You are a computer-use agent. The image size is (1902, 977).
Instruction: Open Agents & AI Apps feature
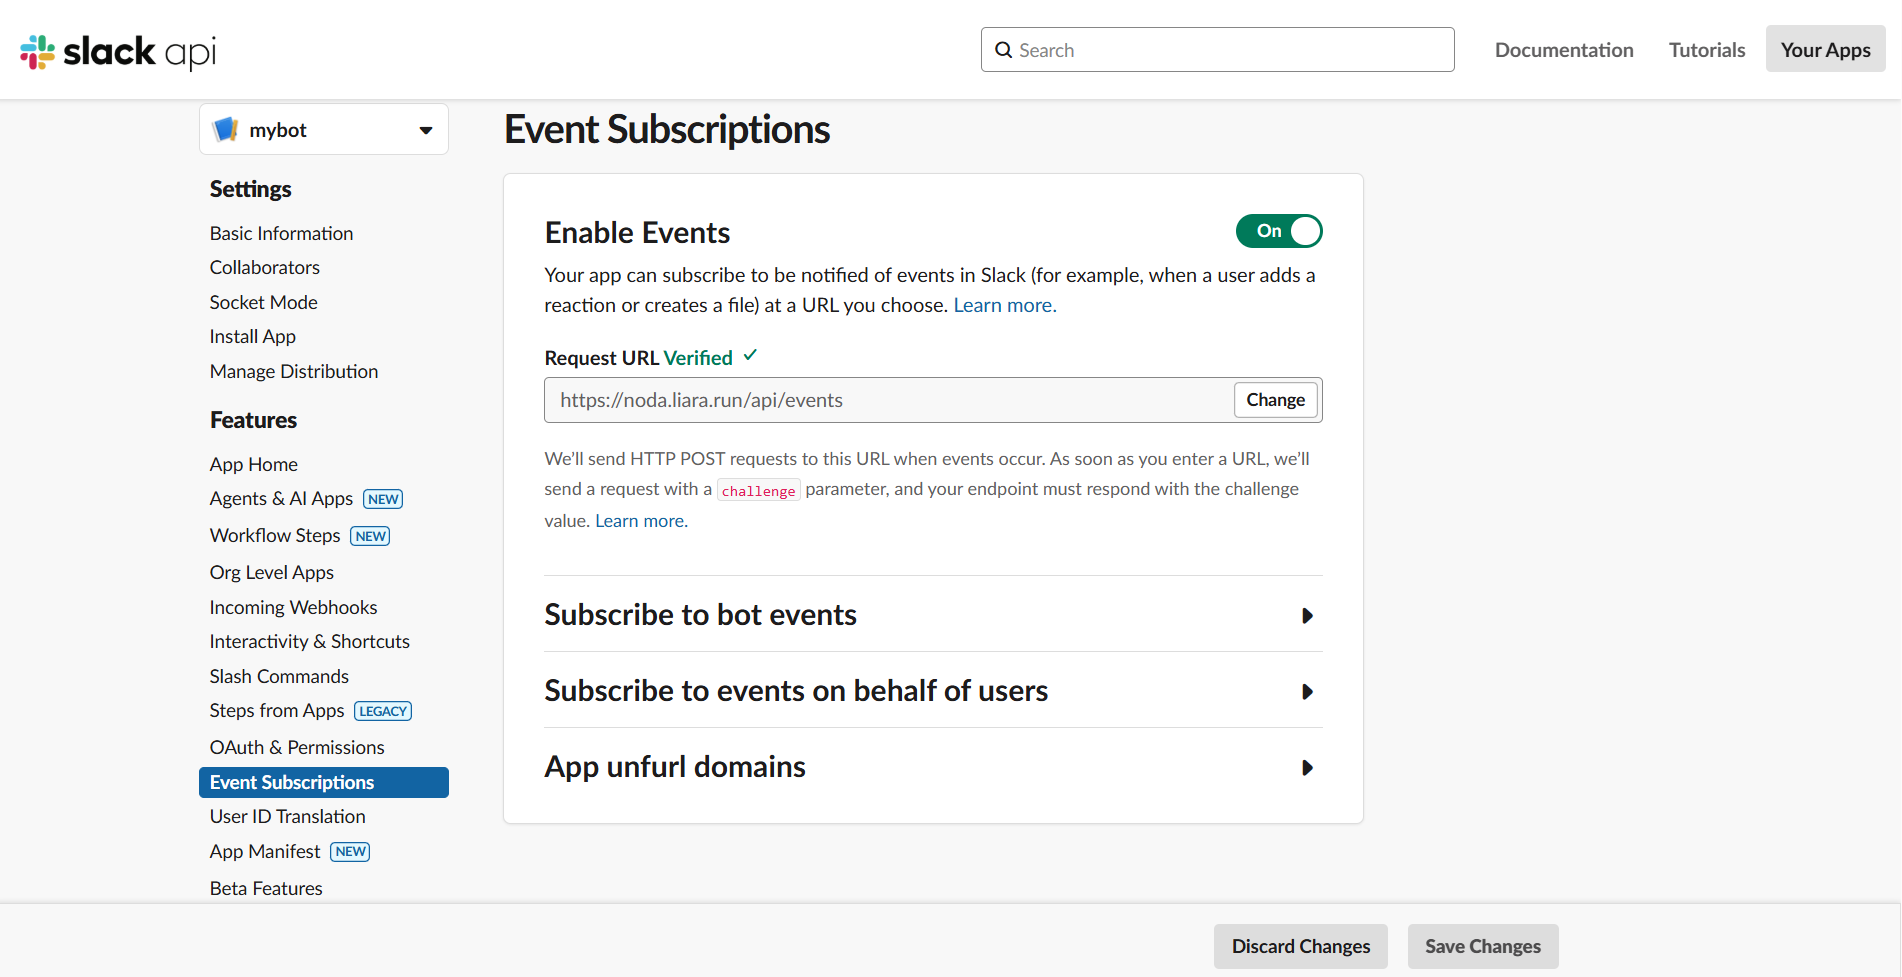point(281,498)
